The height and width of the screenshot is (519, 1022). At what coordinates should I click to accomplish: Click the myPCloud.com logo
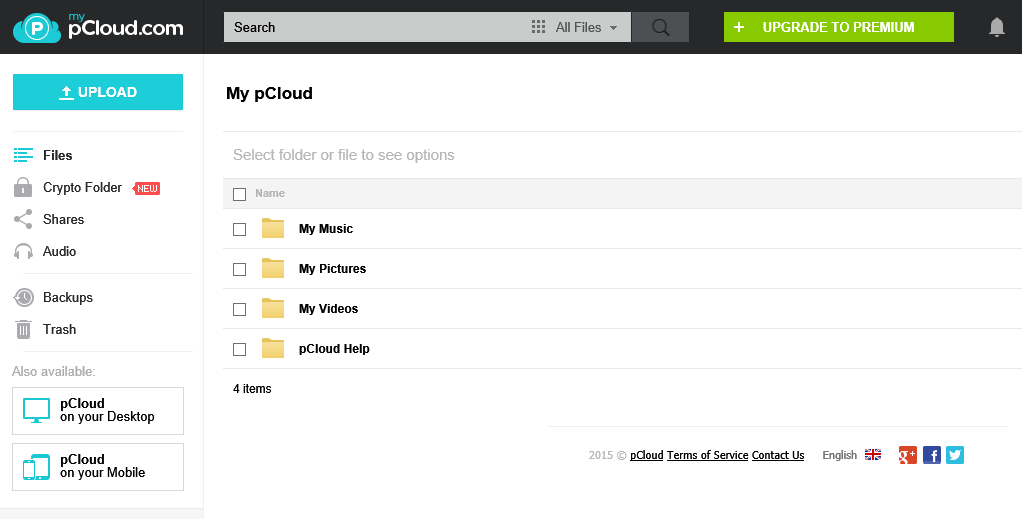tap(98, 27)
